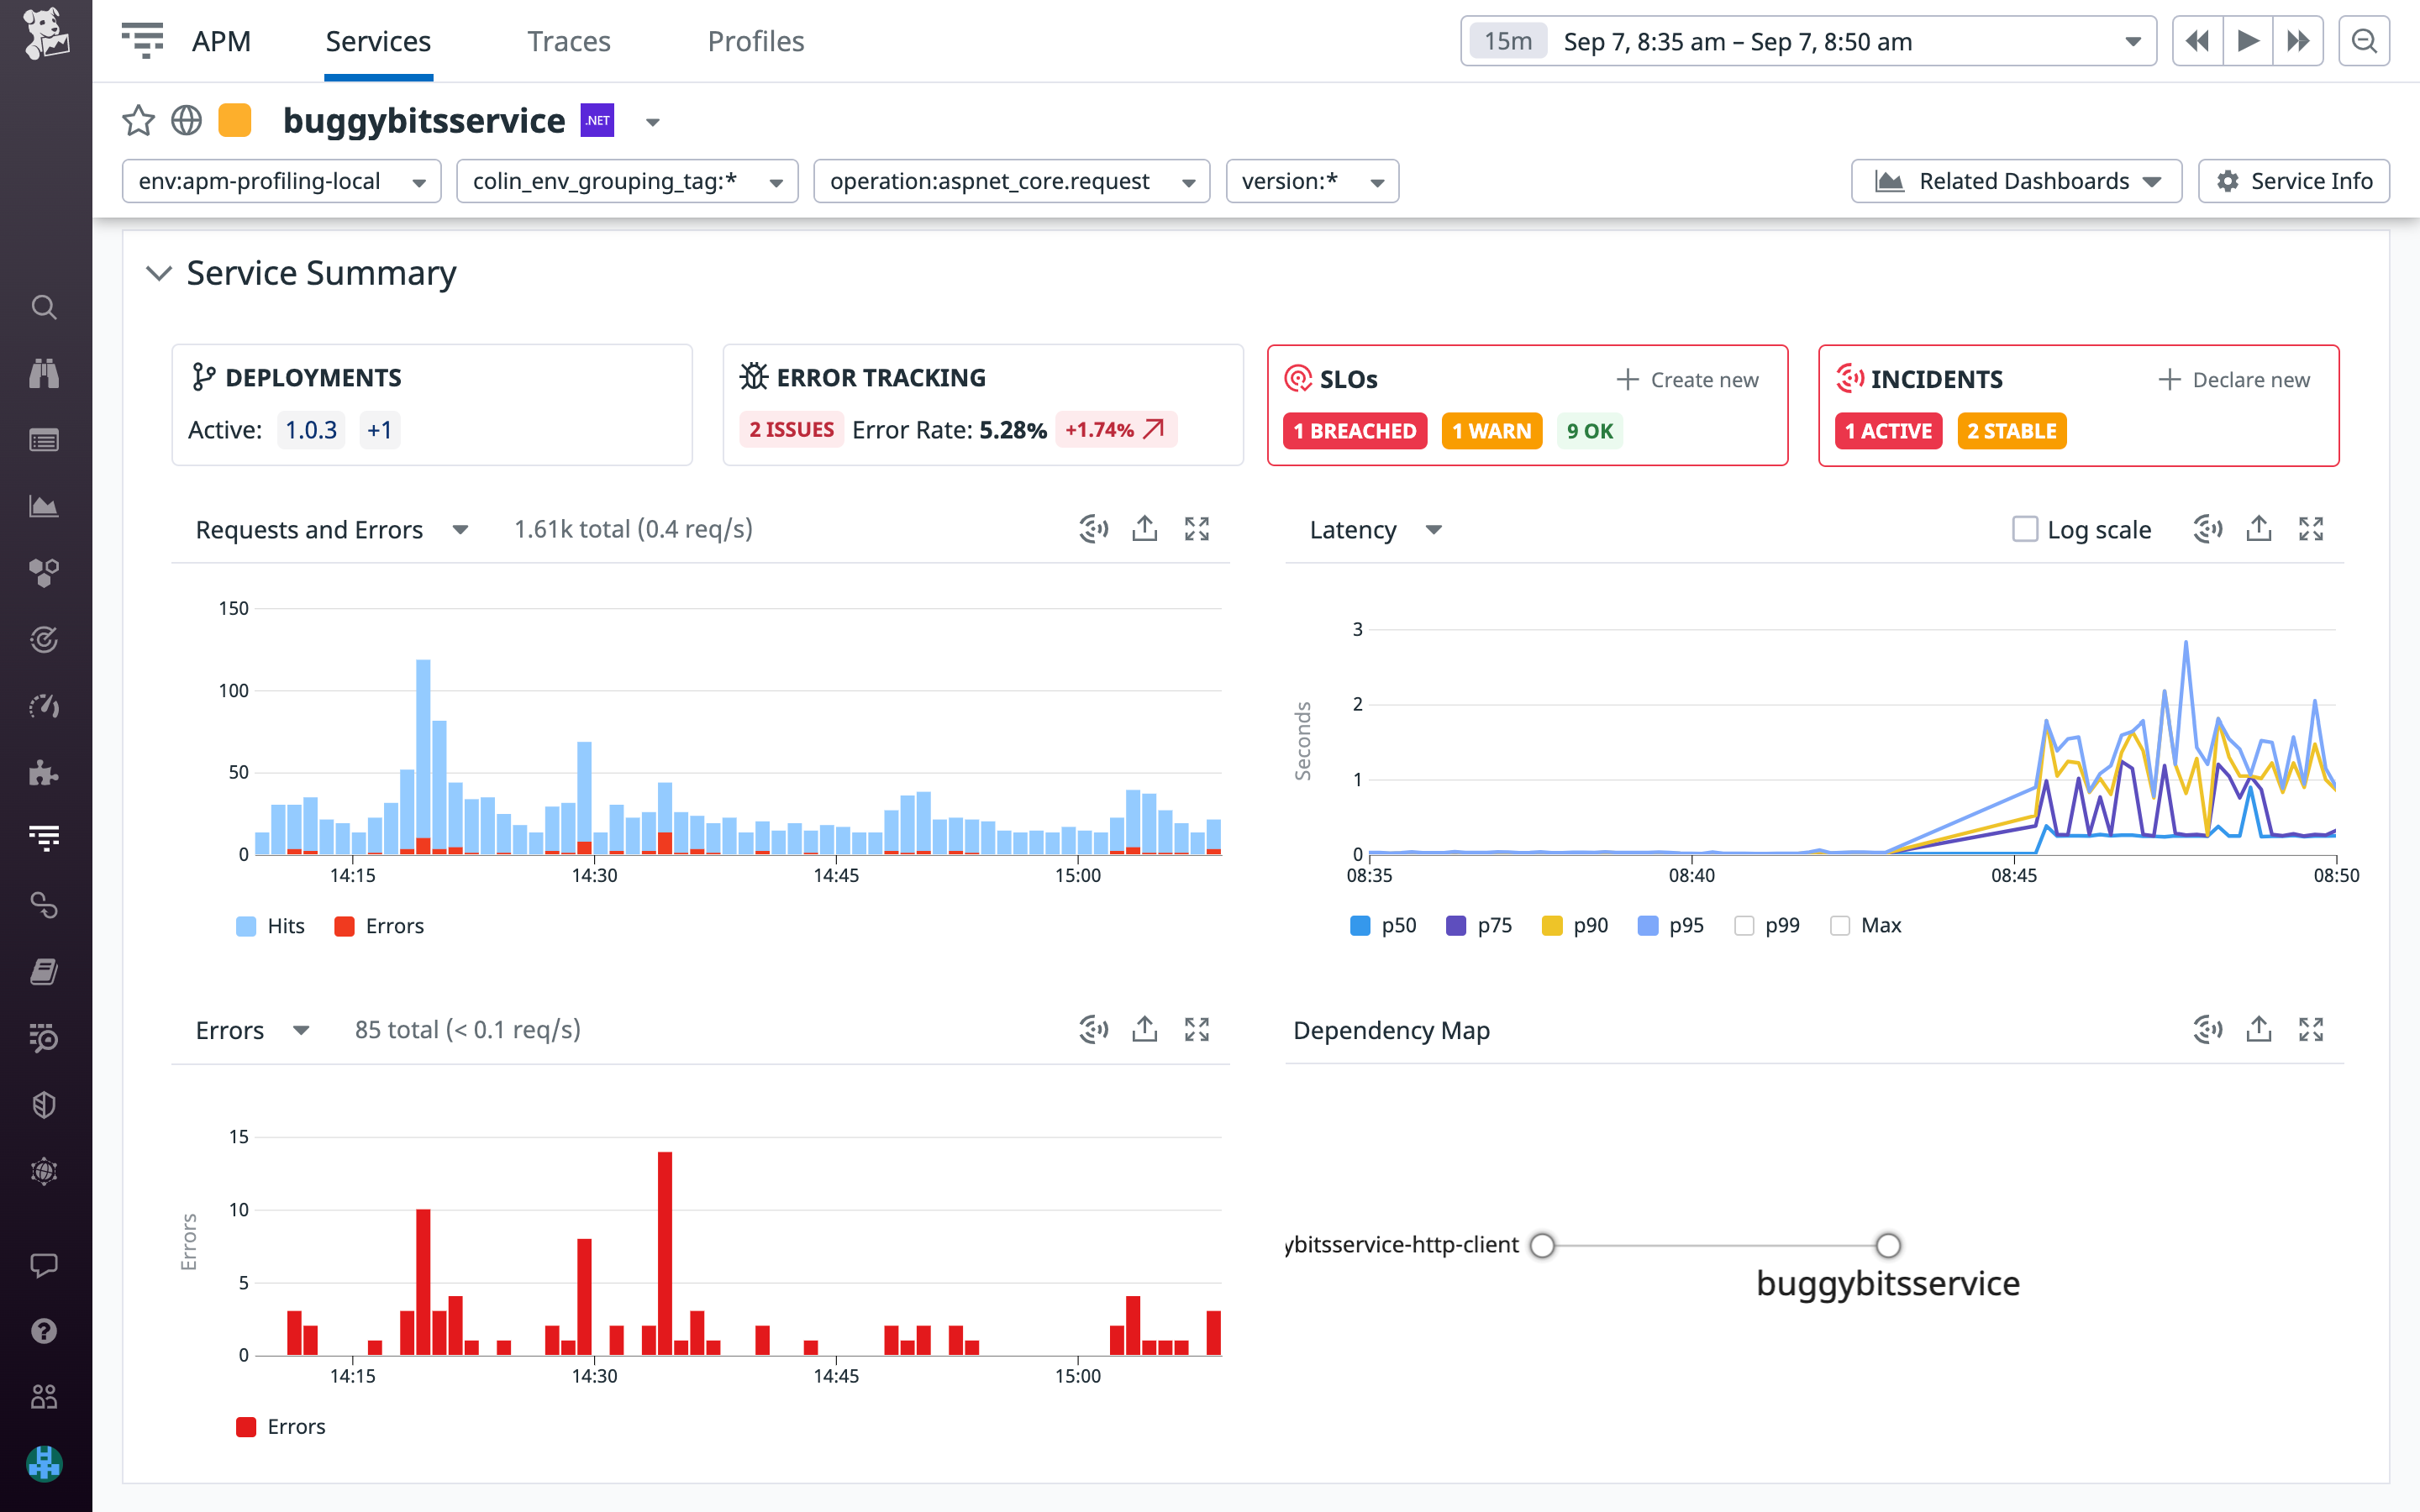Enable Log scale on the Latency chart

(x=2026, y=528)
